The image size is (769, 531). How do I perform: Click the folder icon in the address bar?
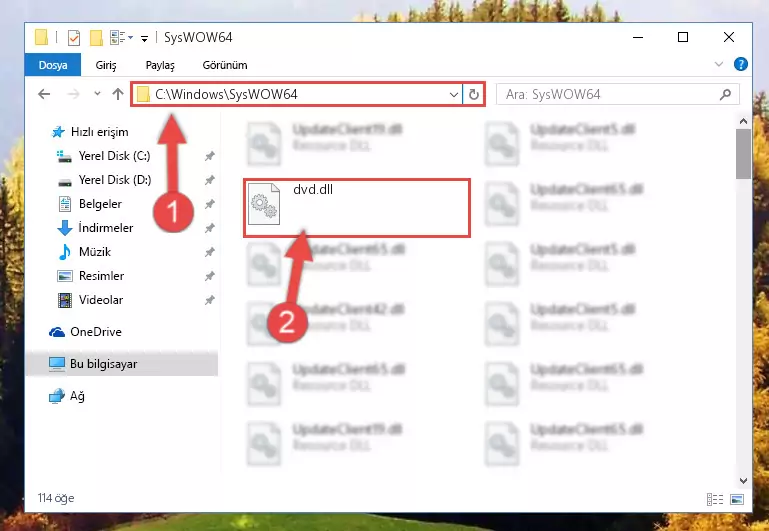tap(143, 94)
